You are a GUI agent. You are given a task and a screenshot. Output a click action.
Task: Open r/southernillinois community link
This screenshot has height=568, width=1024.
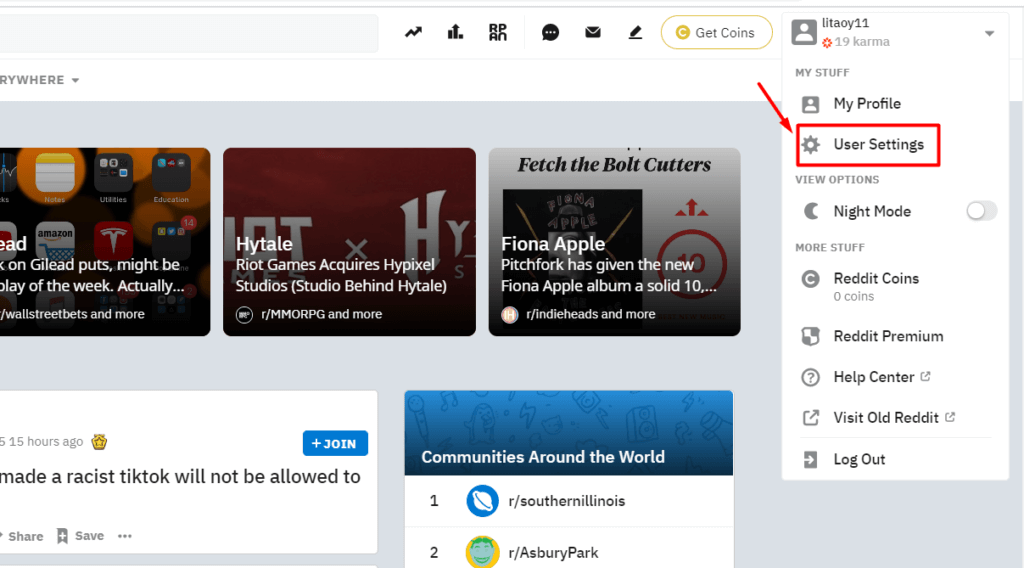point(566,501)
